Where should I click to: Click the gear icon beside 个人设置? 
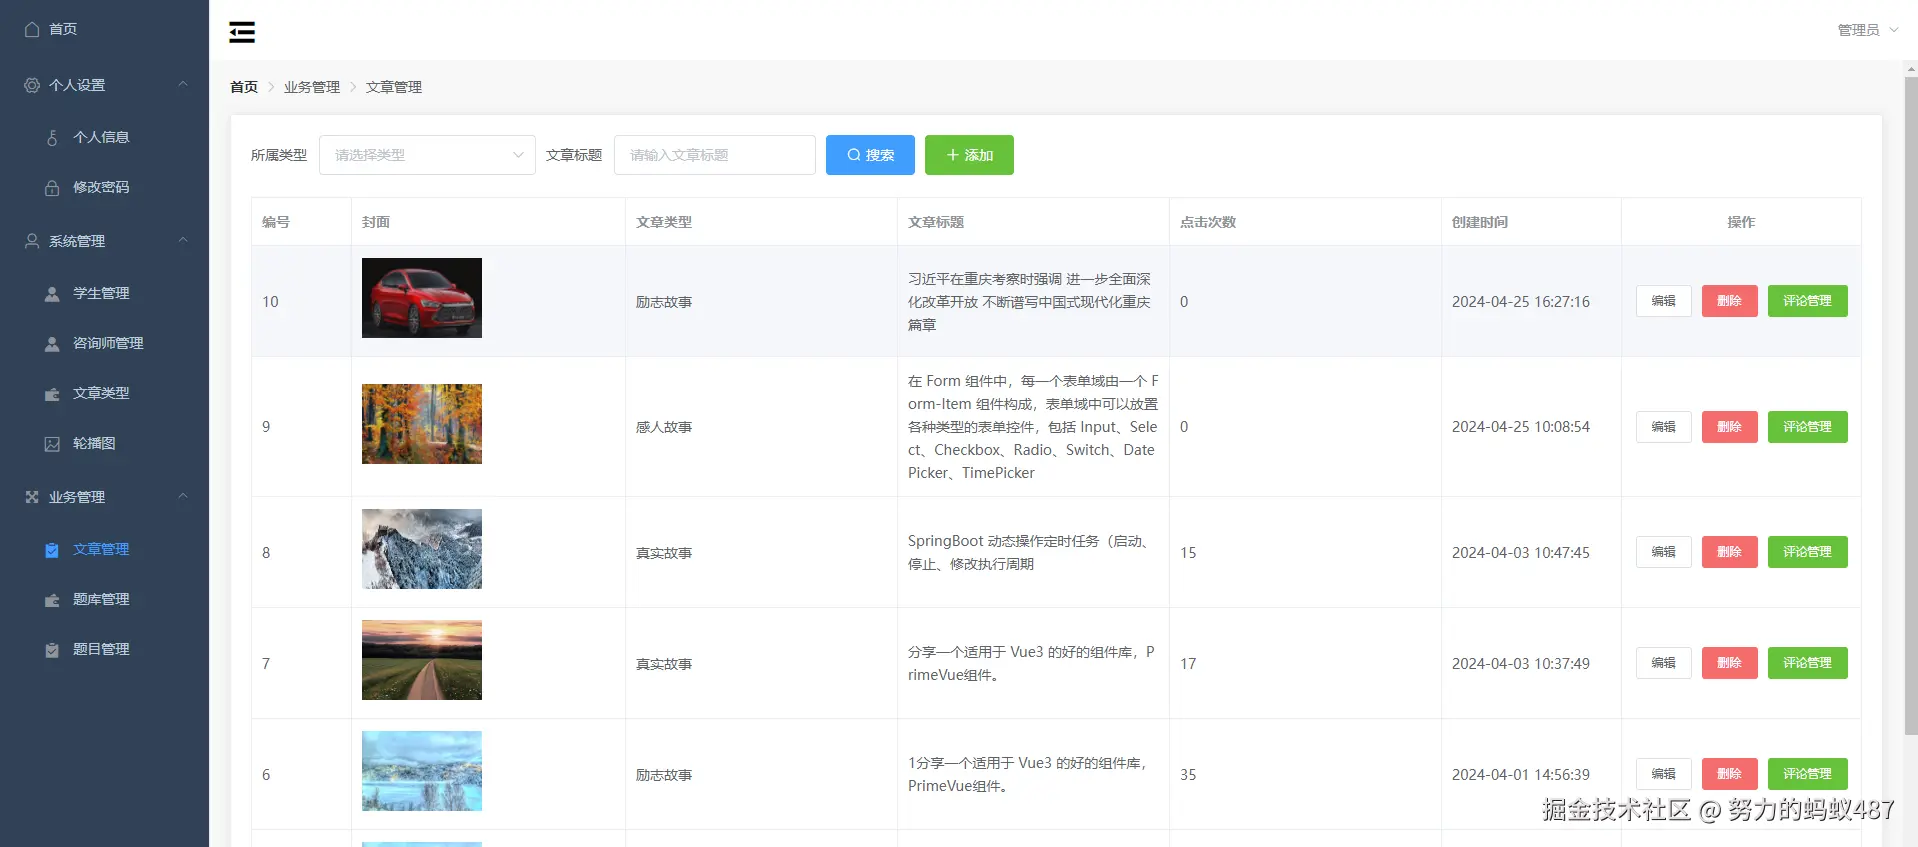point(32,85)
